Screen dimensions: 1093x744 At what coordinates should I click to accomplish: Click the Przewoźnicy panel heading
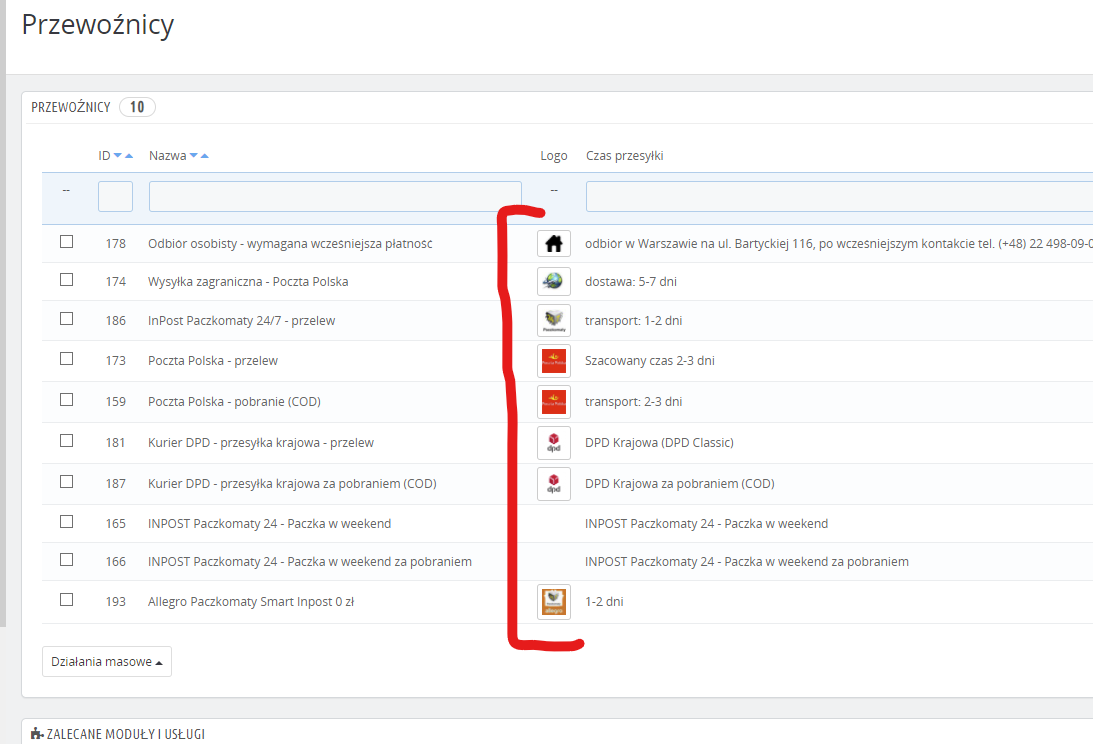click(x=71, y=107)
